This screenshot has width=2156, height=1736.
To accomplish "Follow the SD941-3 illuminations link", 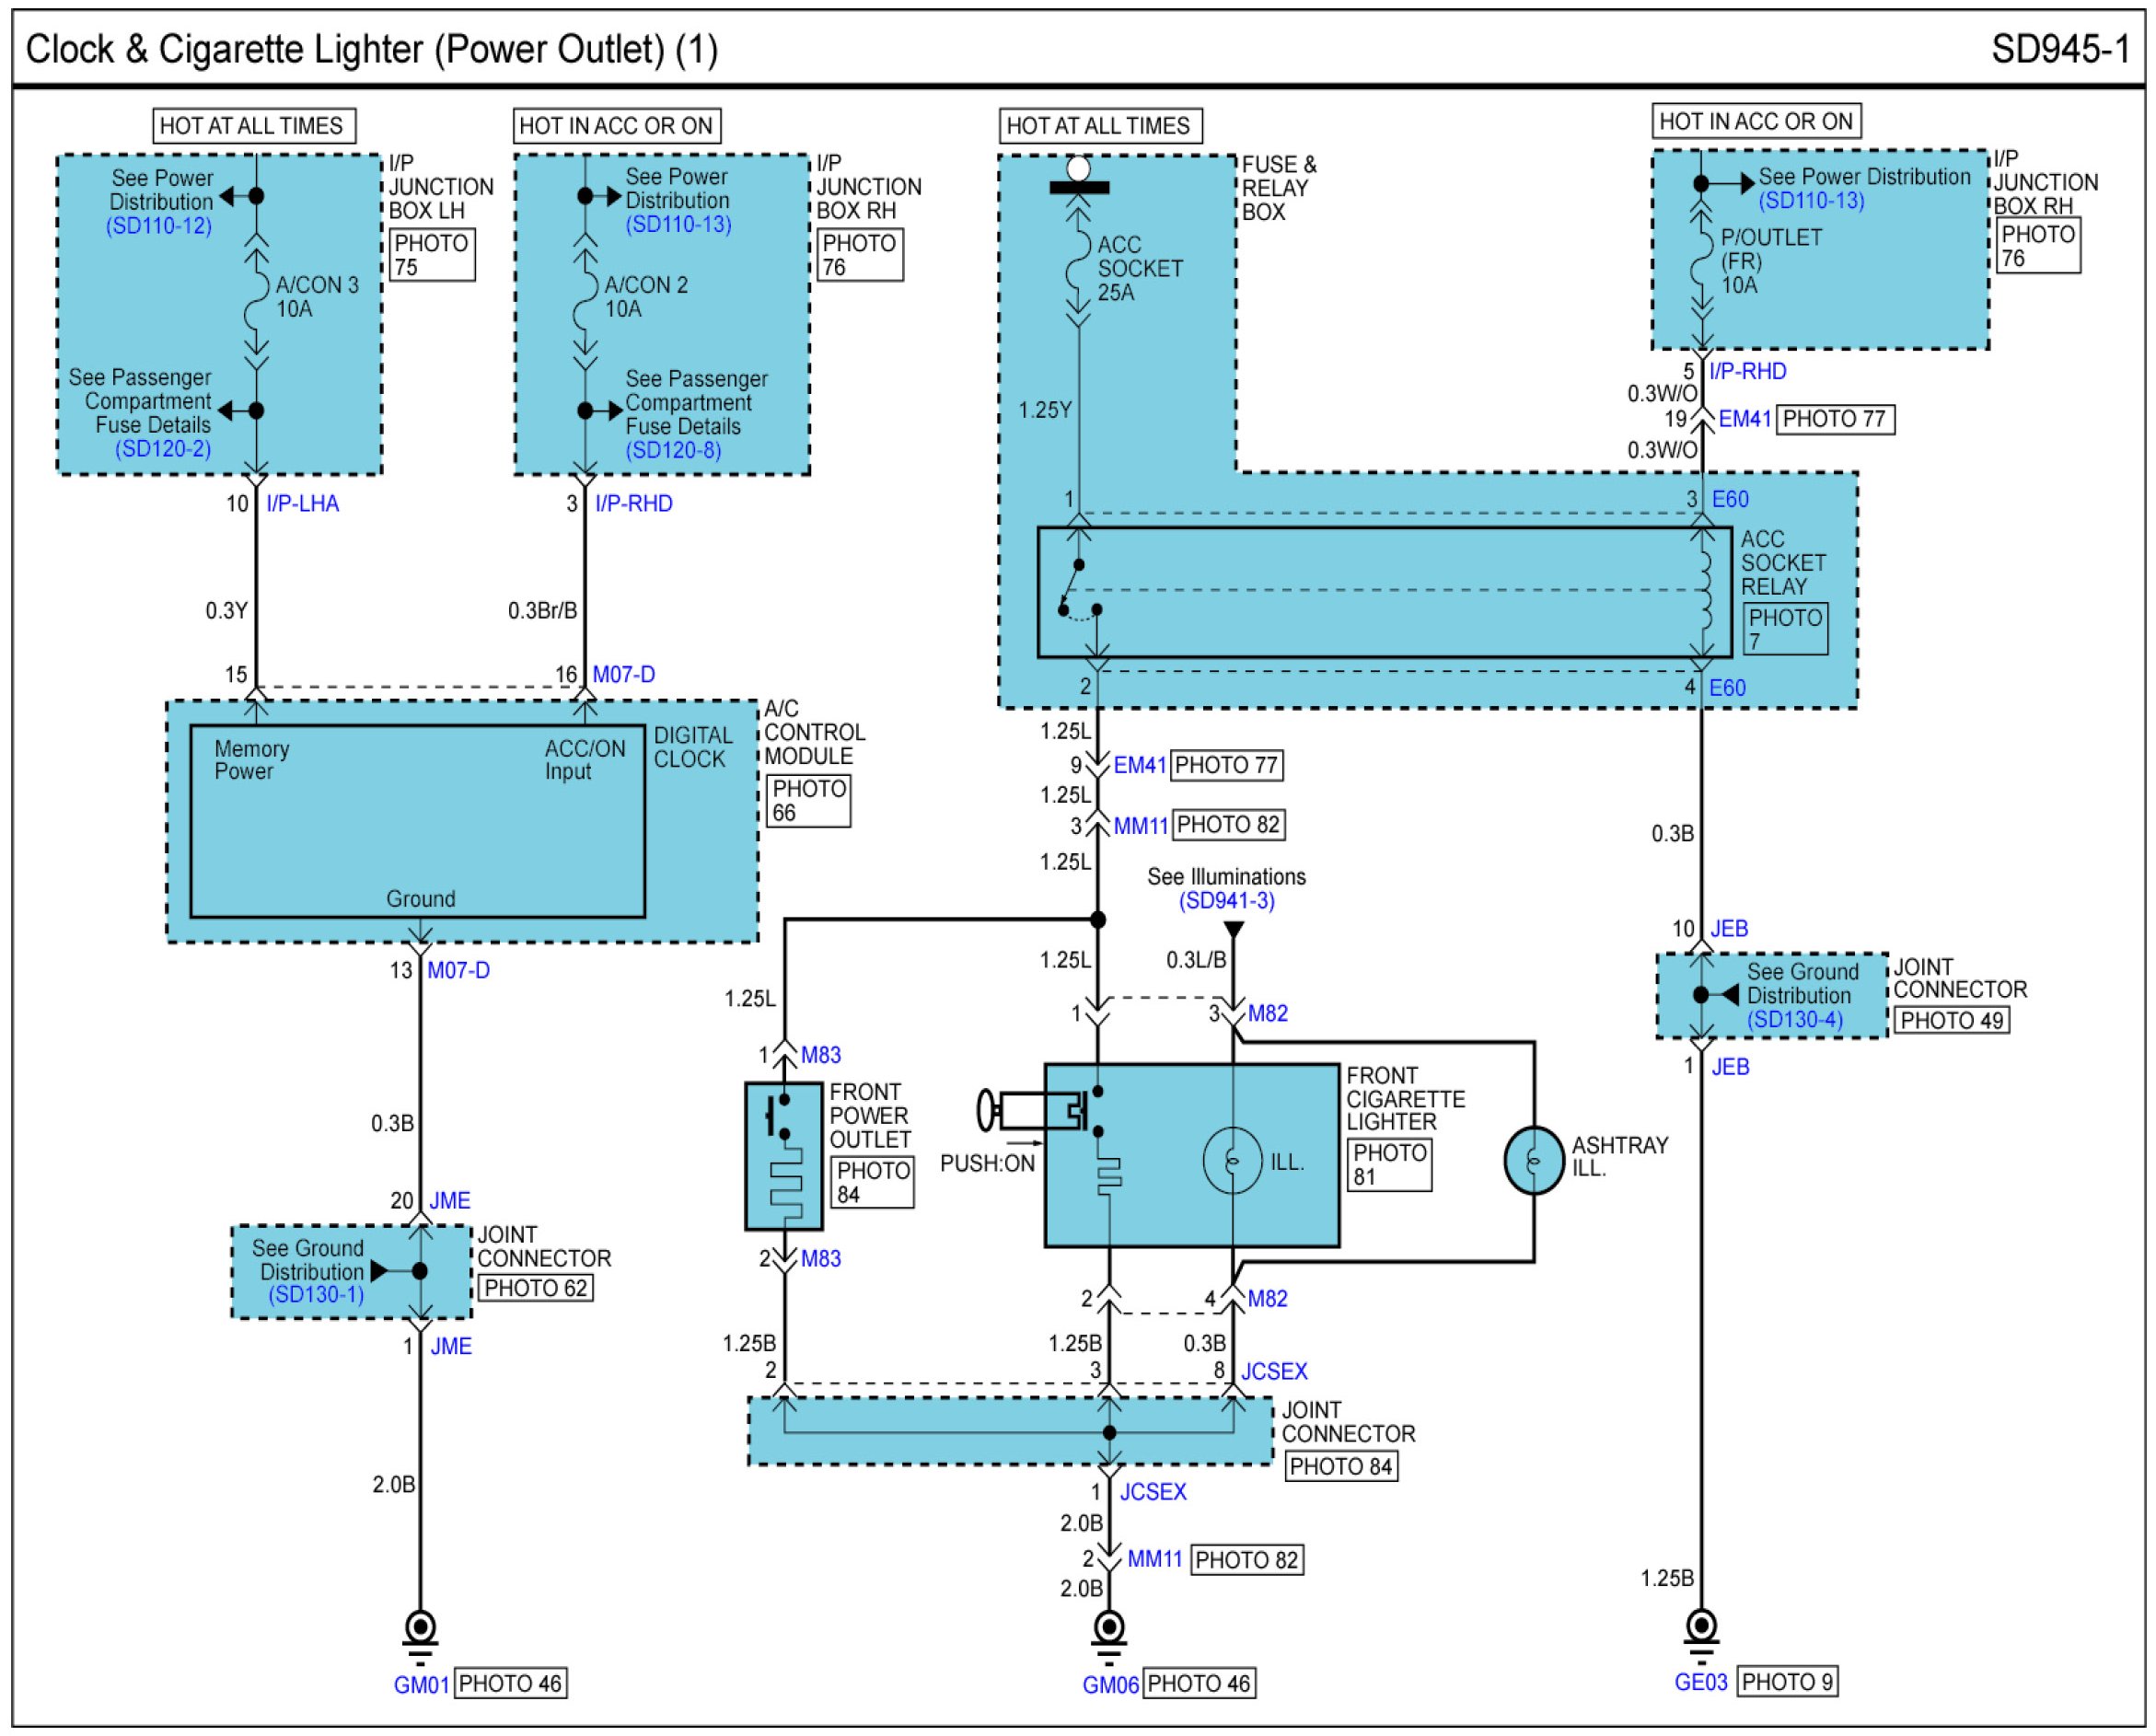I will tap(1226, 901).
